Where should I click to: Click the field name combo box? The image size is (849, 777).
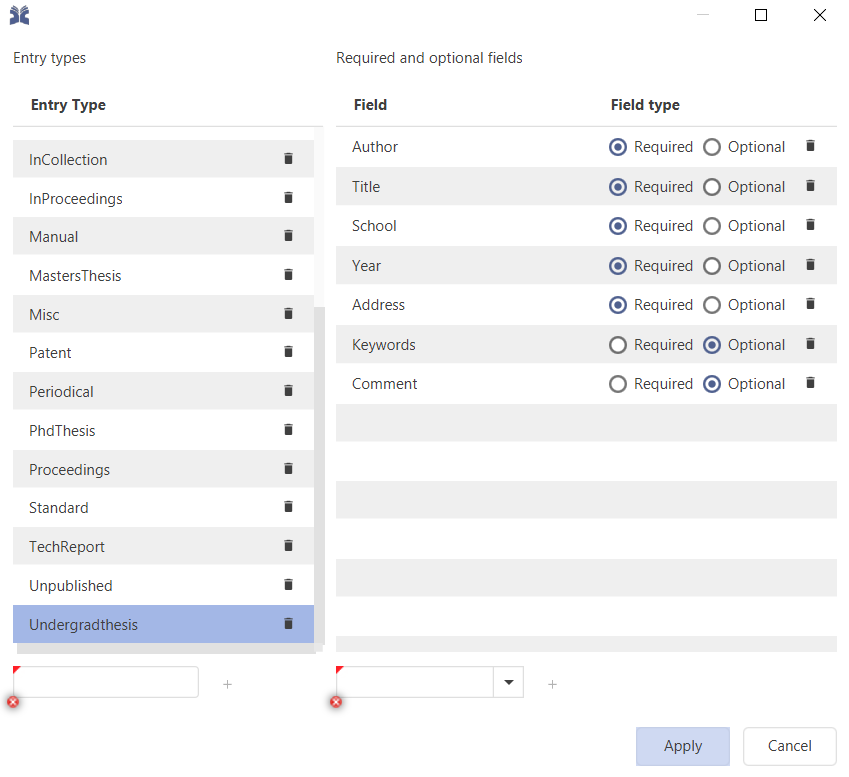415,682
